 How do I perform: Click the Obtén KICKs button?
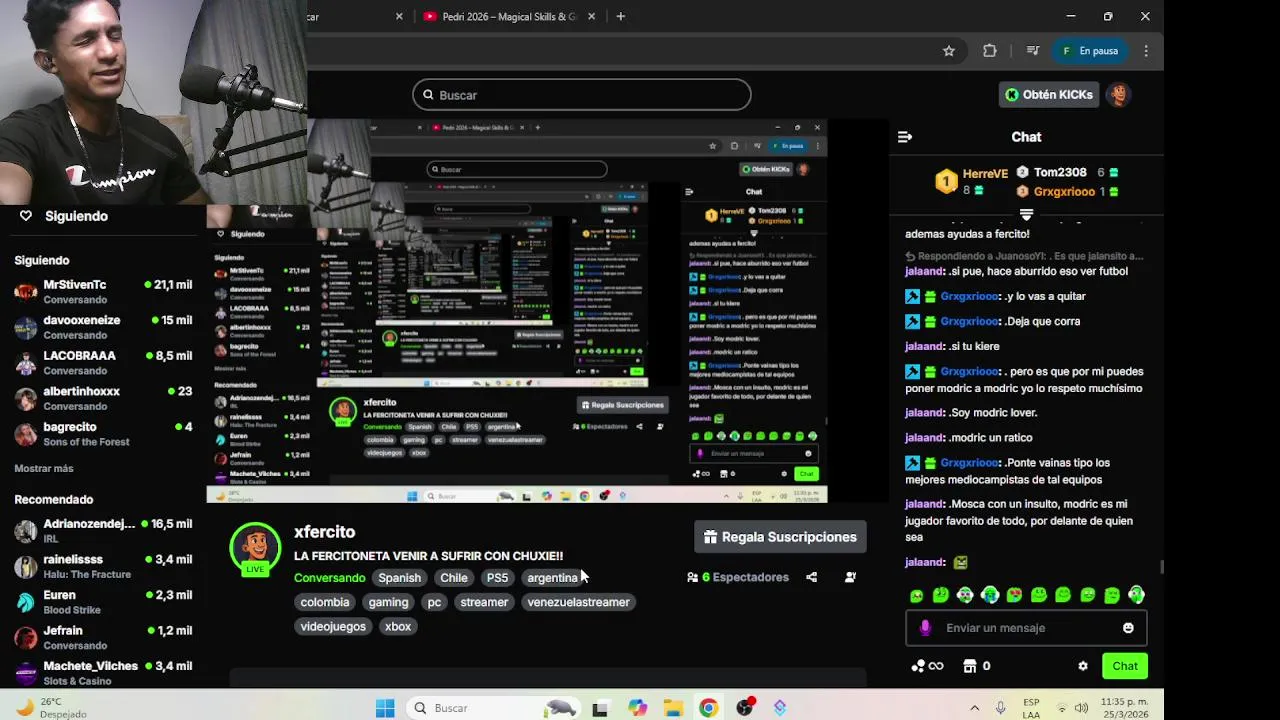click(x=1049, y=95)
